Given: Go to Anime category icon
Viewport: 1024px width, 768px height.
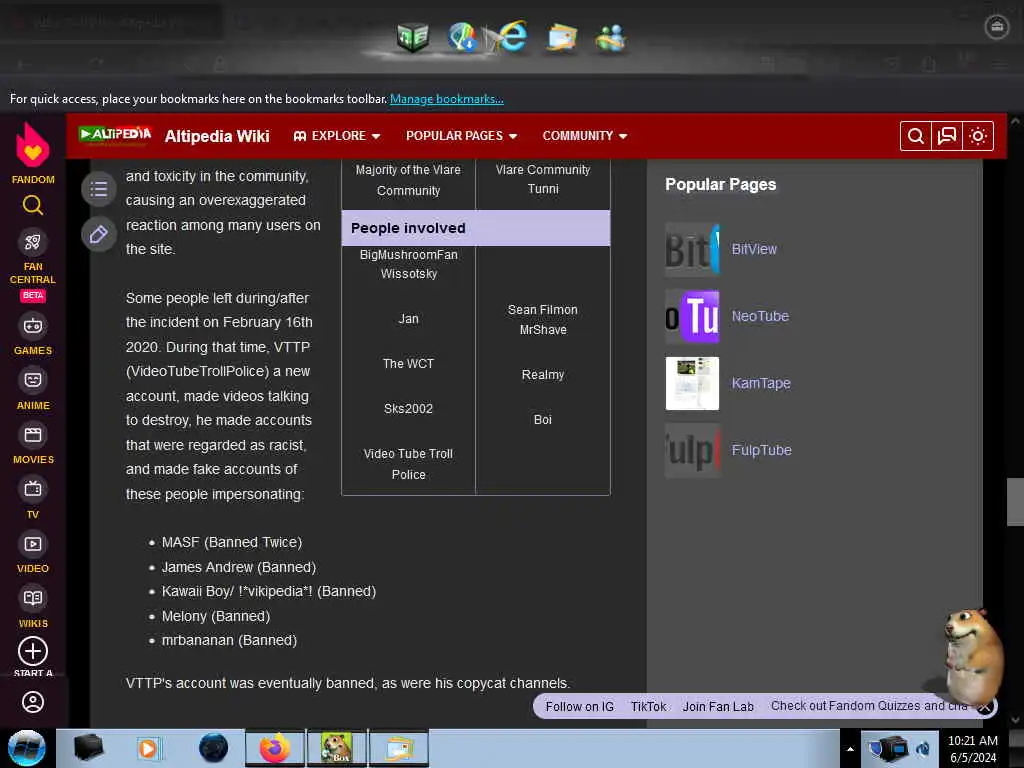Looking at the screenshot, I should coord(33,379).
